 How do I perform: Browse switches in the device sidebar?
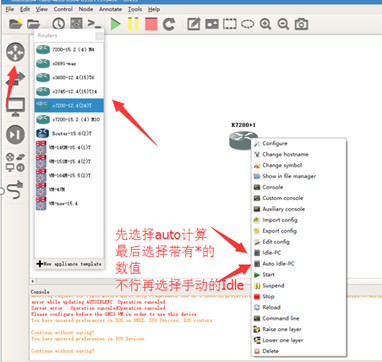[x=15, y=79]
